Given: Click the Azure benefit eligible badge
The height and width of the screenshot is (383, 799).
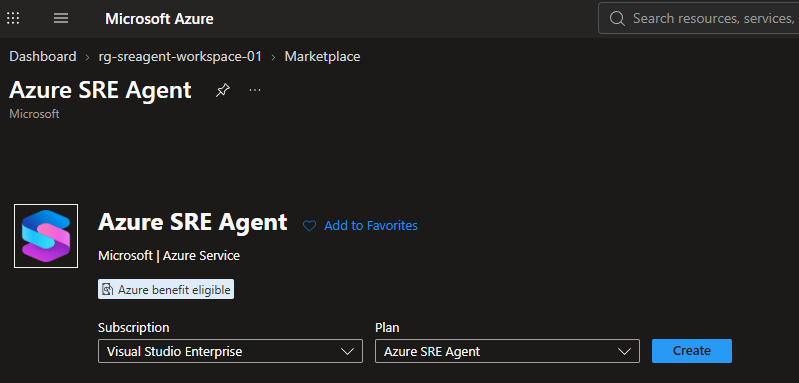Looking at the screenshot, I should click(x=166, y=289).
